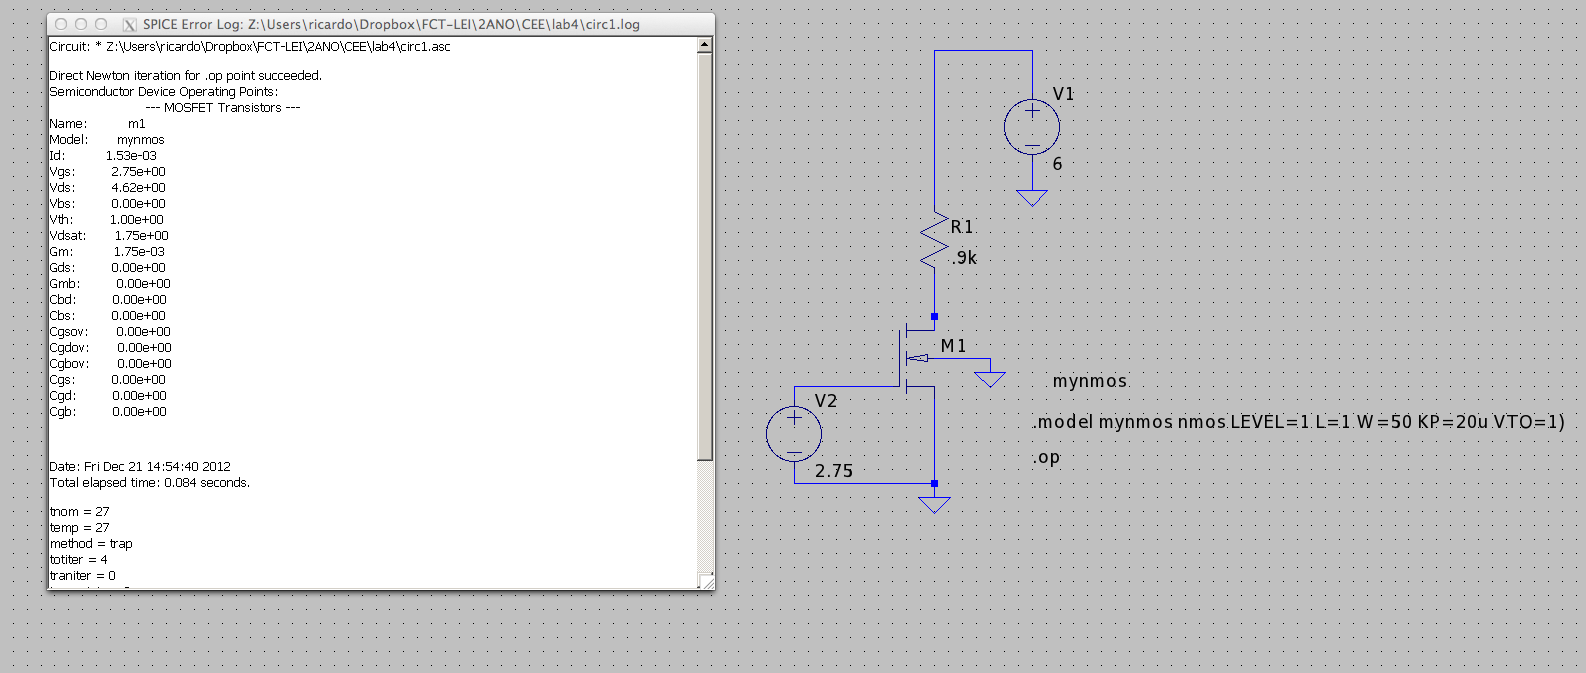This screenshot has width=1586, height=673.
Task: Click the .9k resistor value label
Action: (x=964, y=258)
